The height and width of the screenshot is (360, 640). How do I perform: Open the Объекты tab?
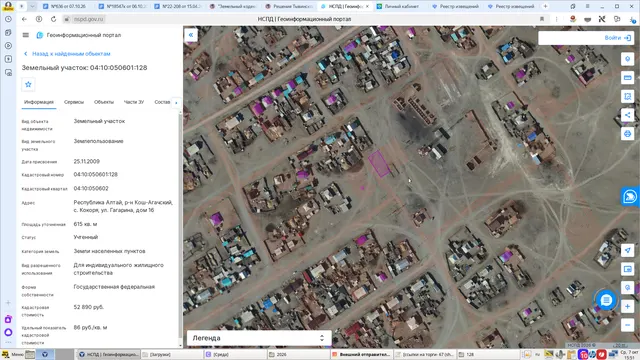(104, 102)
